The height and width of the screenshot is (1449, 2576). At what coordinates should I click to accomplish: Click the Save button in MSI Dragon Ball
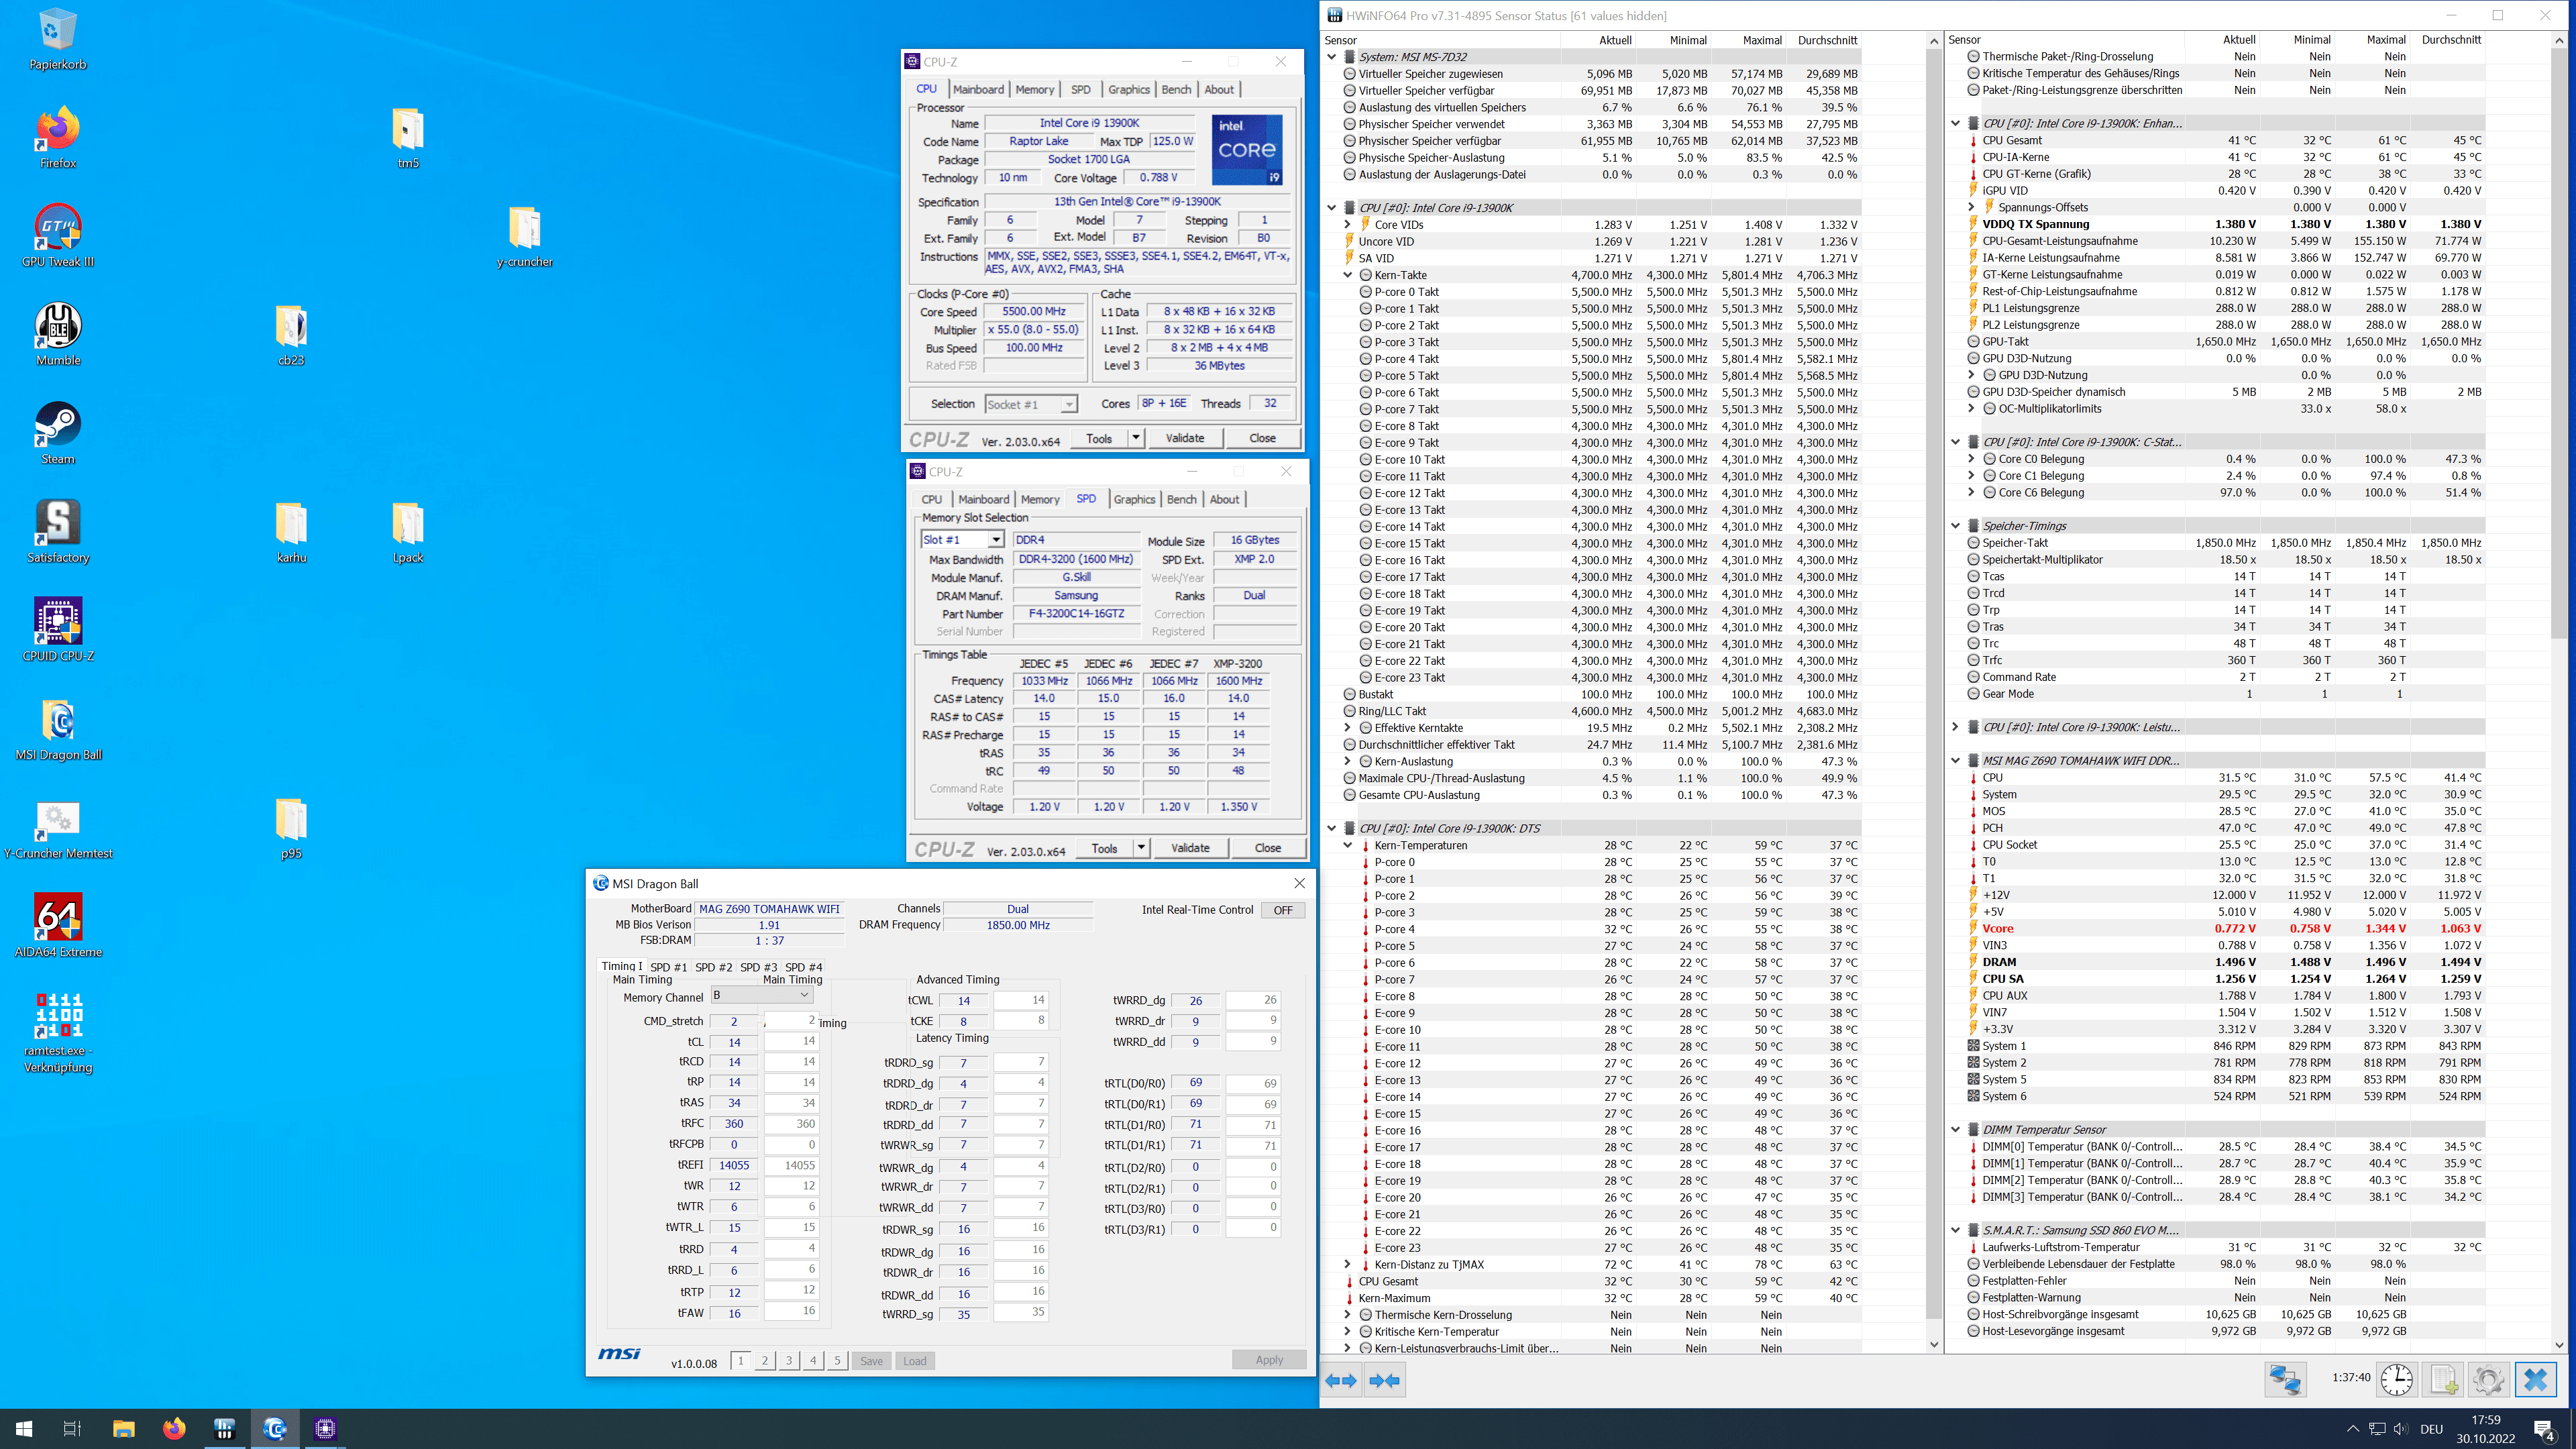click(872, 1361)
